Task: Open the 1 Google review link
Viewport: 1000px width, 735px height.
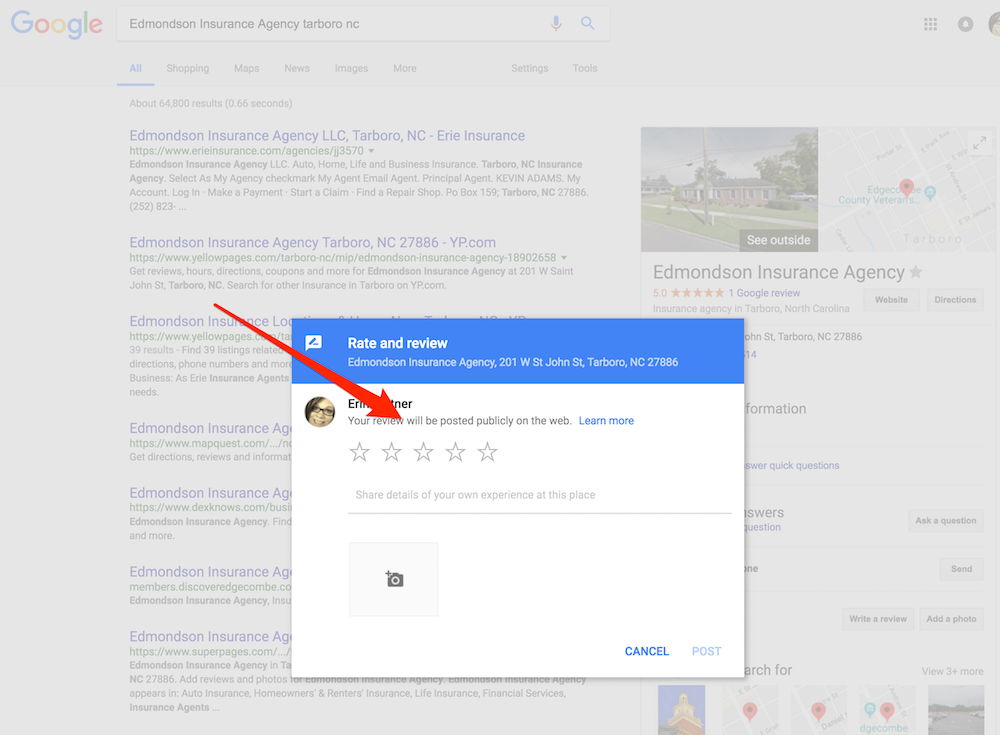Action: pos(764,293)
